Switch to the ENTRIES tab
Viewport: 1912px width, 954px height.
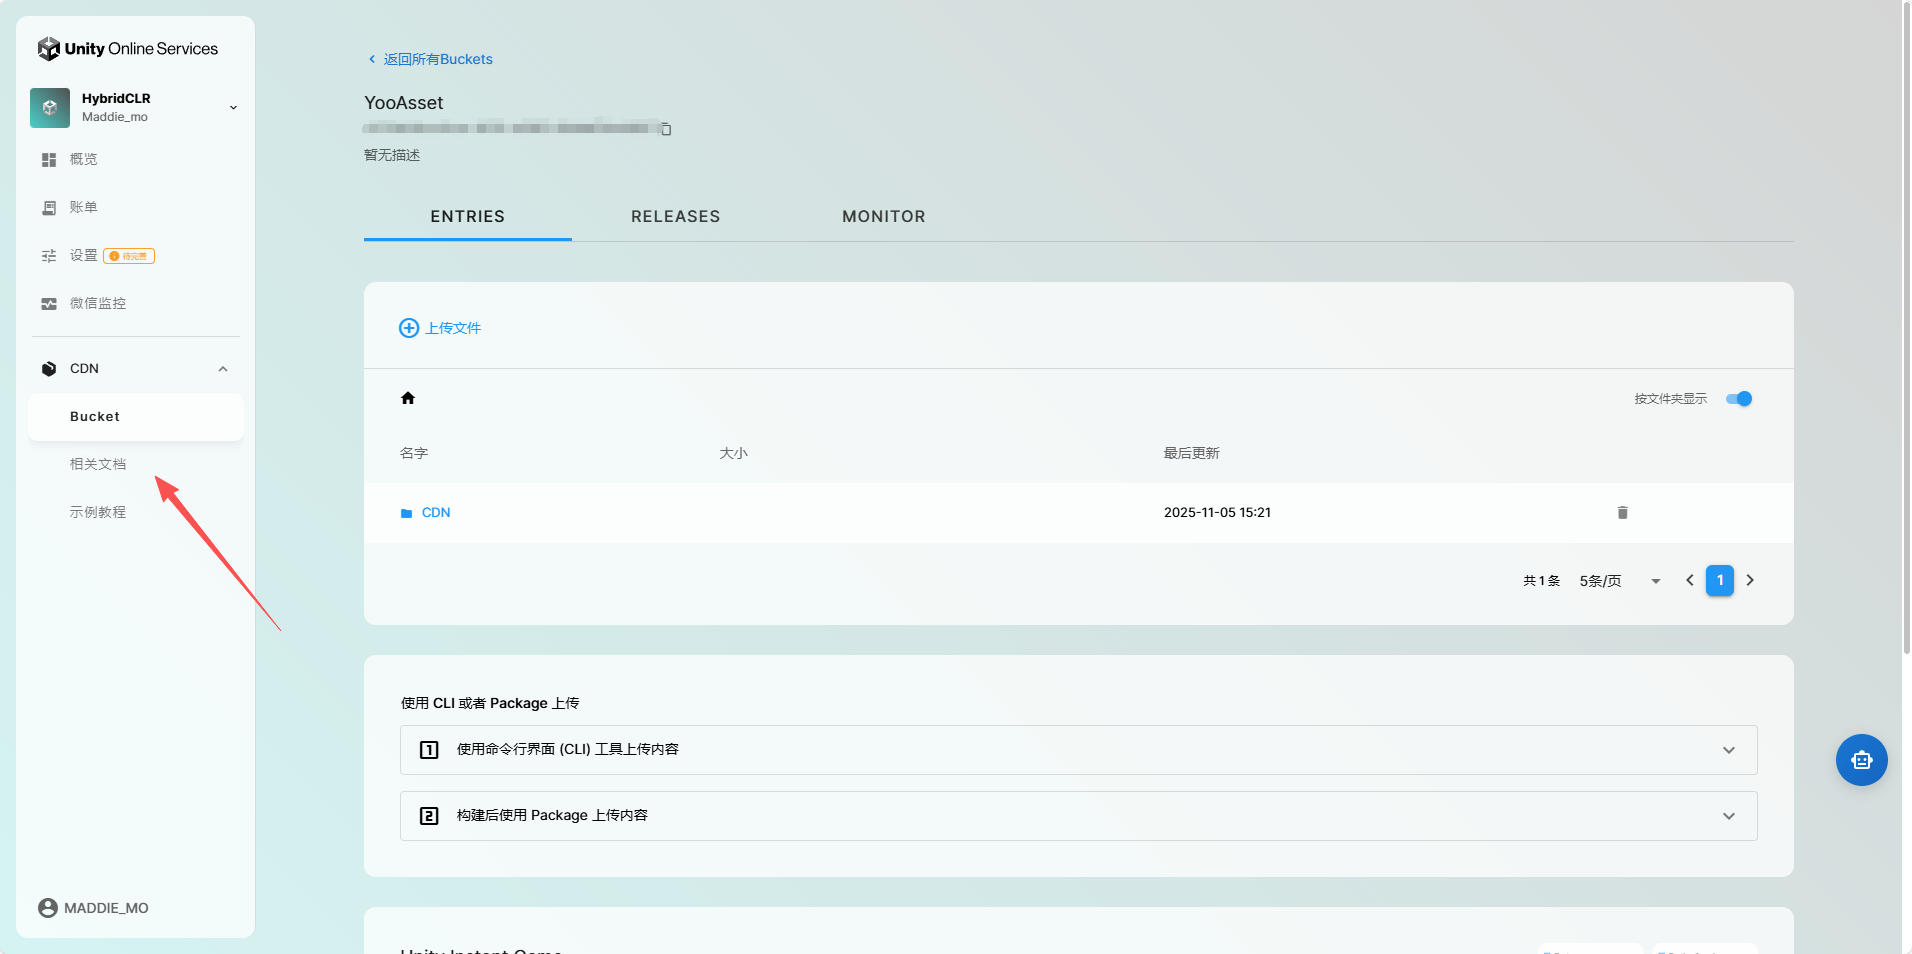[468, 216]
